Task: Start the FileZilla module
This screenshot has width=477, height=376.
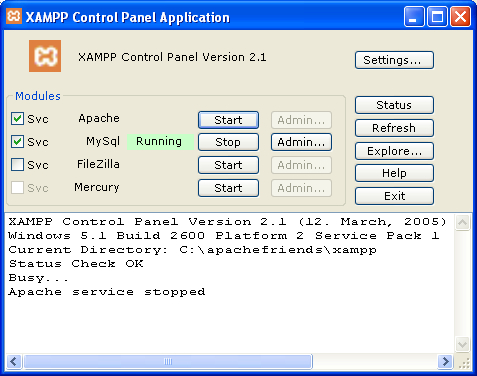Action: click(228, 165)
